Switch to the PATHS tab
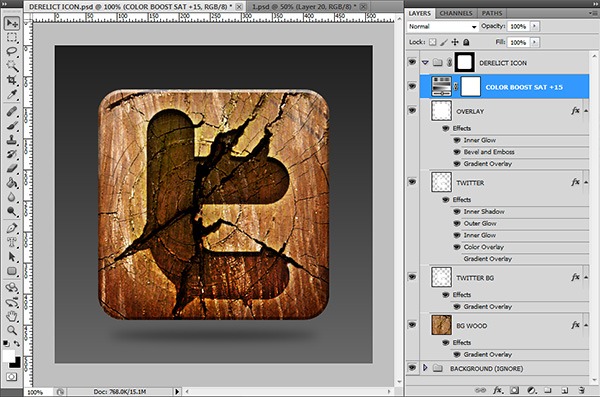Screen dimensions: 600x397 [x=492, y=13]
